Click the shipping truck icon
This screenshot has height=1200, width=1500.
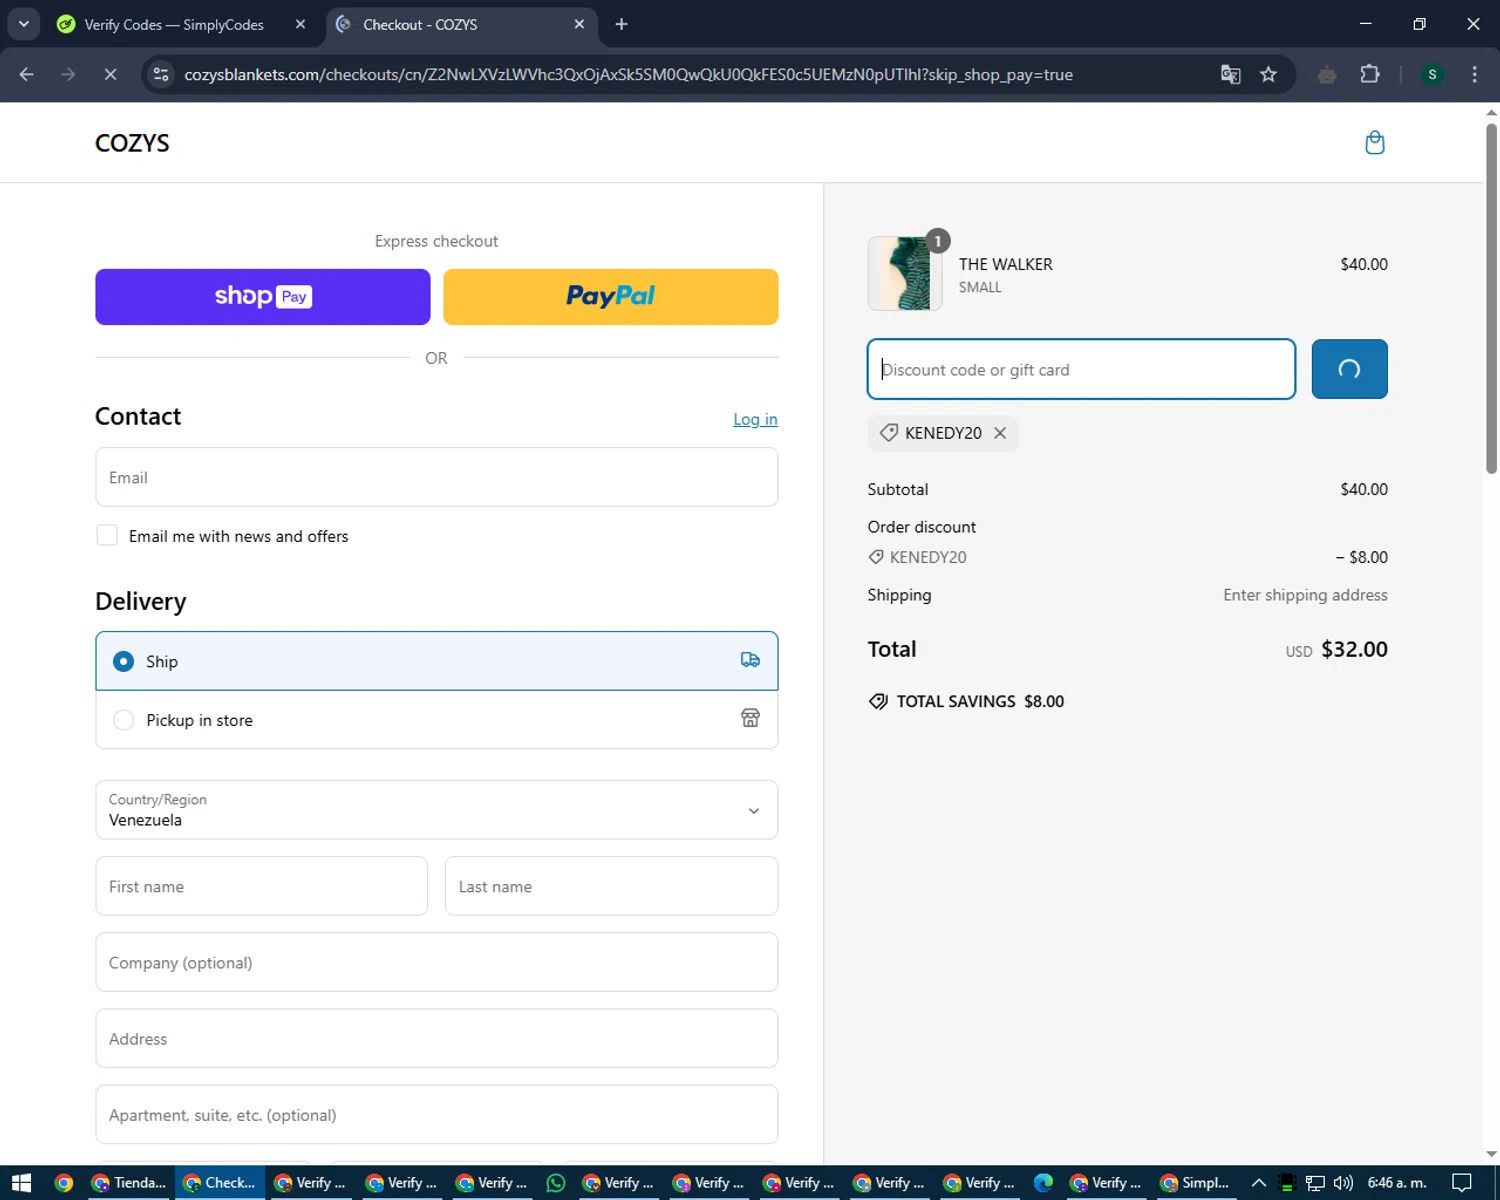click(x=750, y=660)
